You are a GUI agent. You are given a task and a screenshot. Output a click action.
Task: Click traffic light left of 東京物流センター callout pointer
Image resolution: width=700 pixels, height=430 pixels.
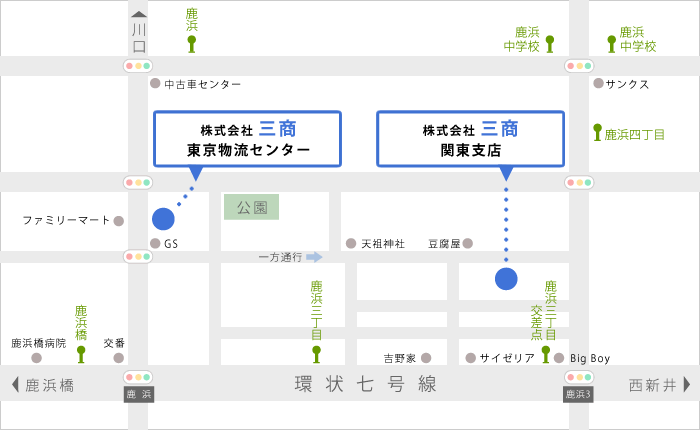[138, 182]
